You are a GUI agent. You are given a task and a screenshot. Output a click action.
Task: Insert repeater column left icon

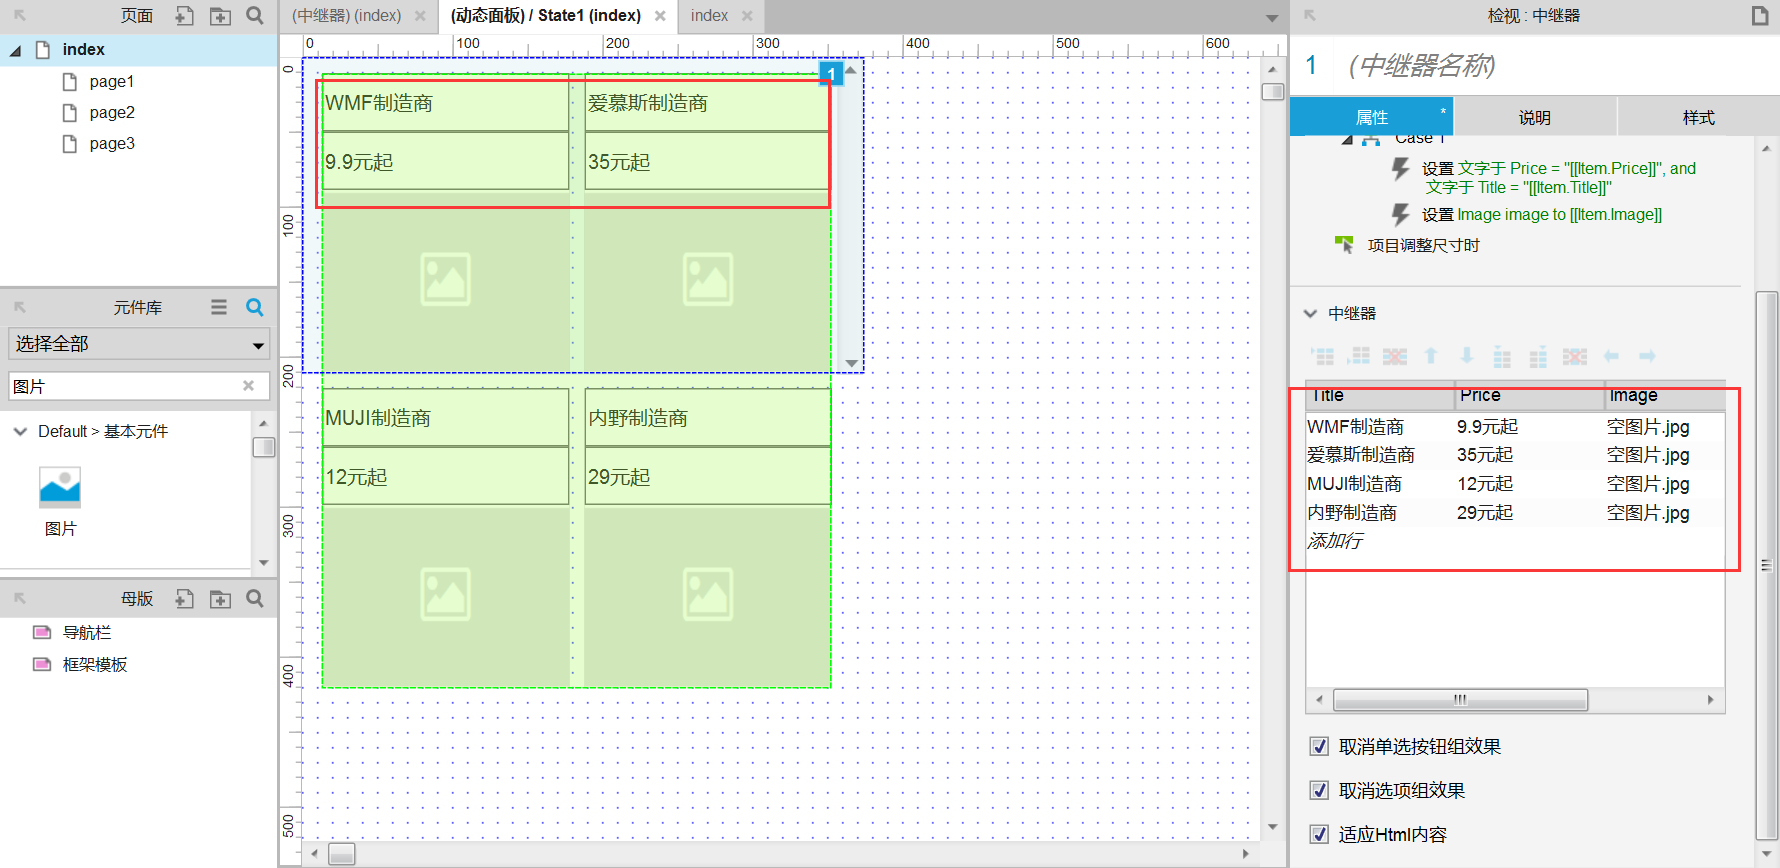(1502, 356)
